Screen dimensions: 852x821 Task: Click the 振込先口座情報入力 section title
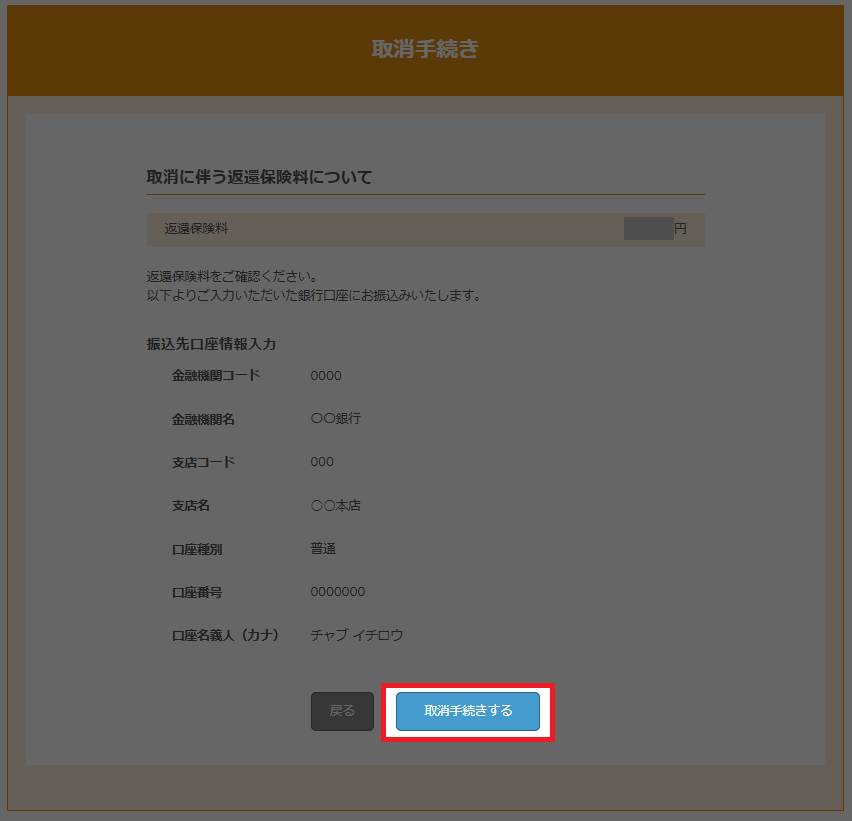(211, 344)
